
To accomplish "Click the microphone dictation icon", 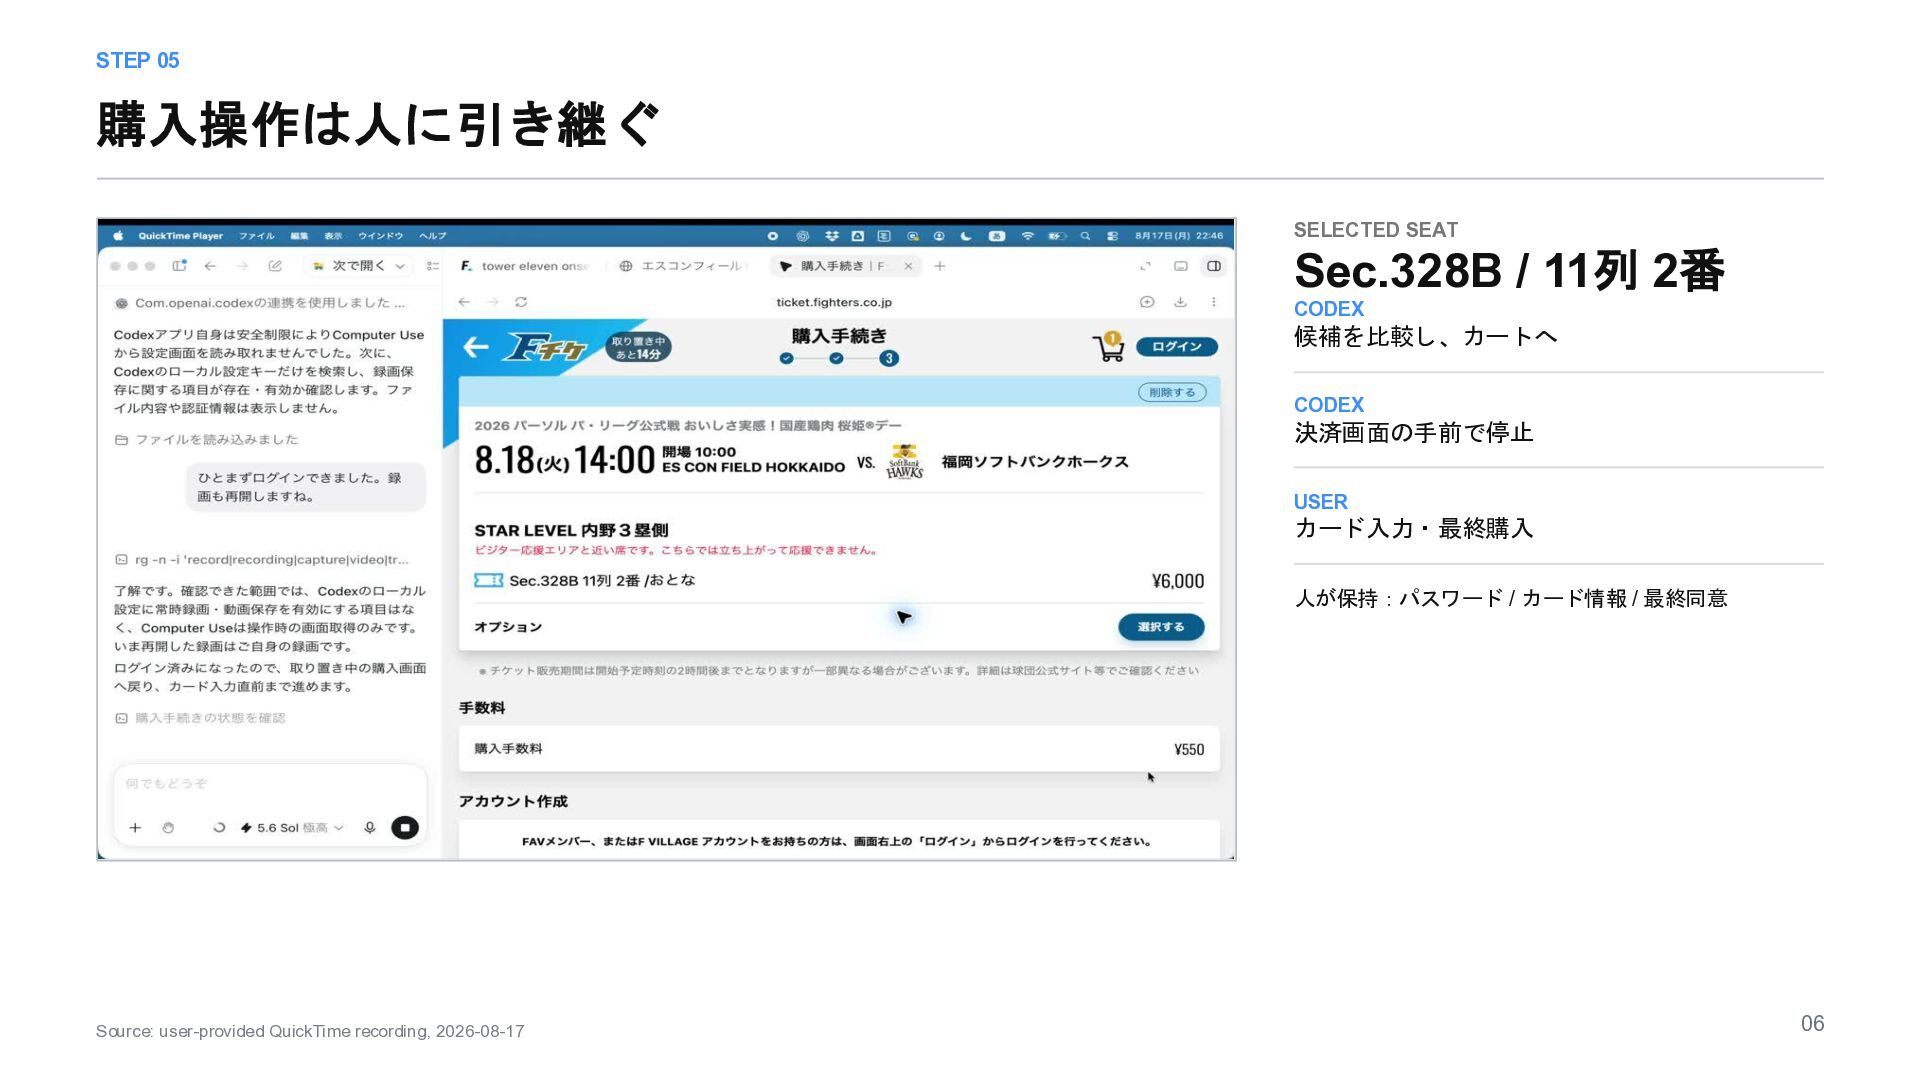I will [x=370, y=828].
